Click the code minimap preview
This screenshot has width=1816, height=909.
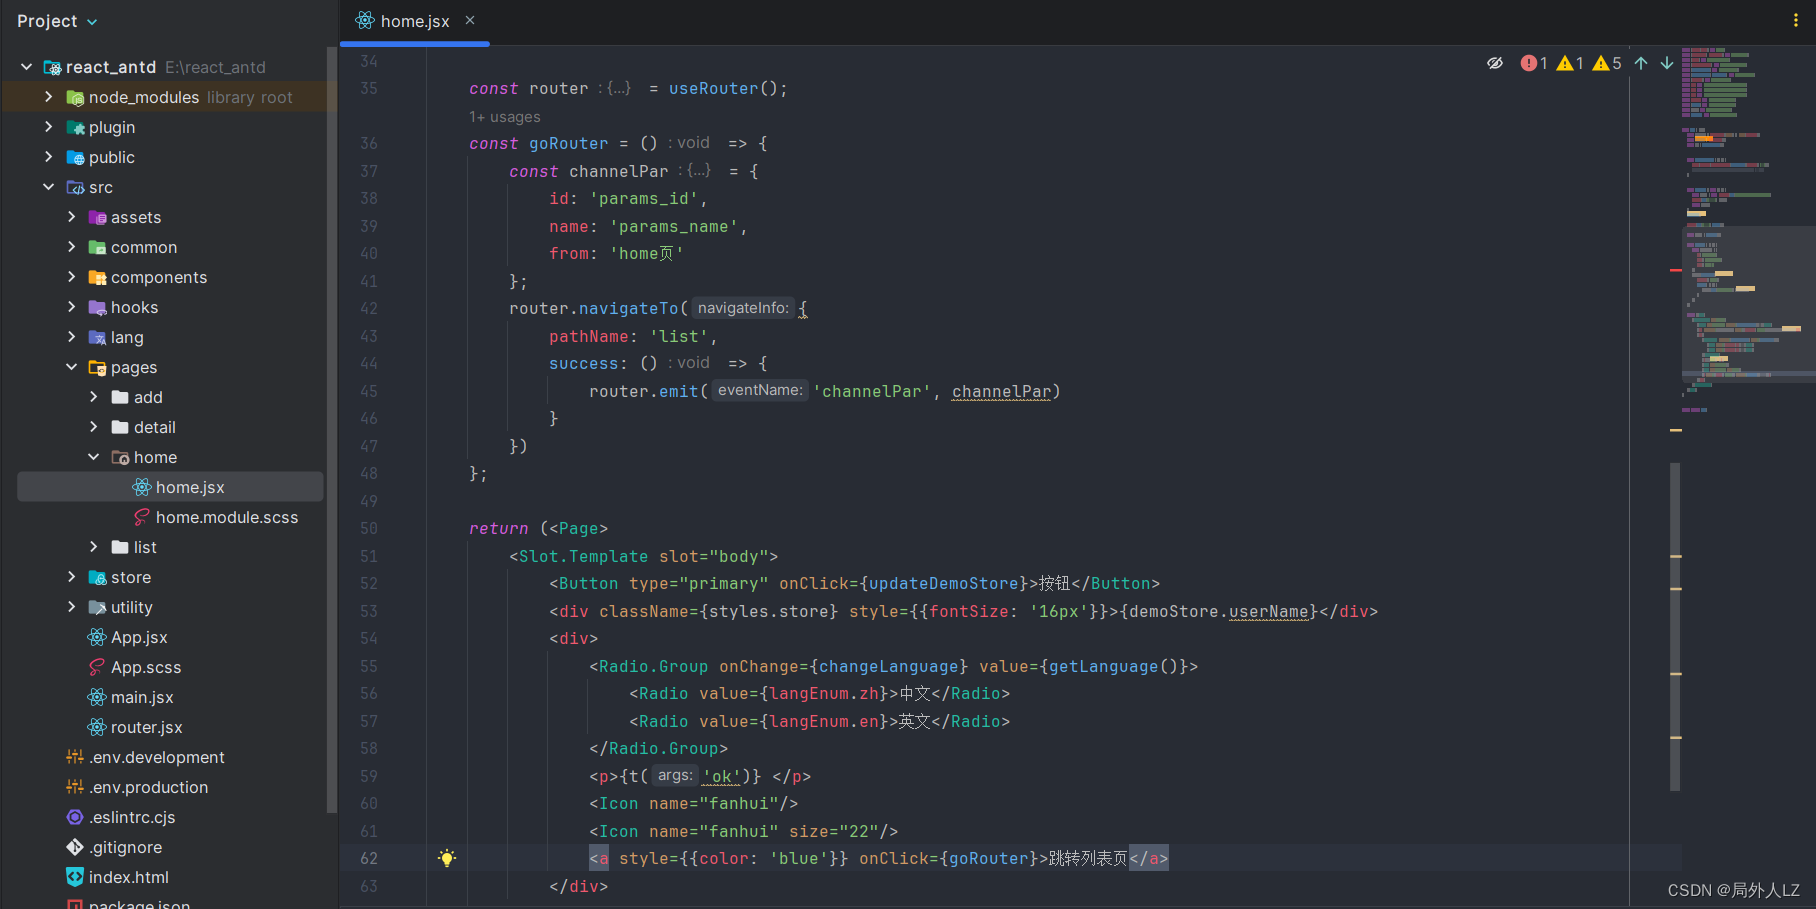pos(1748,230)
